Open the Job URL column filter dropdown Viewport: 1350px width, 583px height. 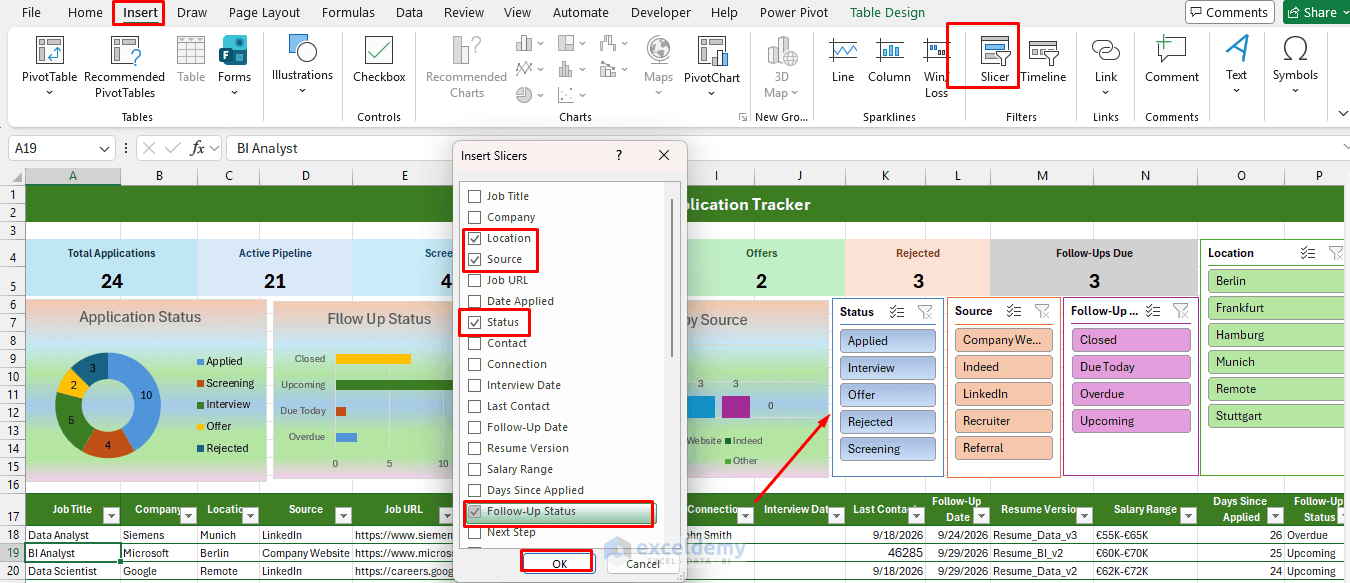pyautogui.click(x=447, y=516)
